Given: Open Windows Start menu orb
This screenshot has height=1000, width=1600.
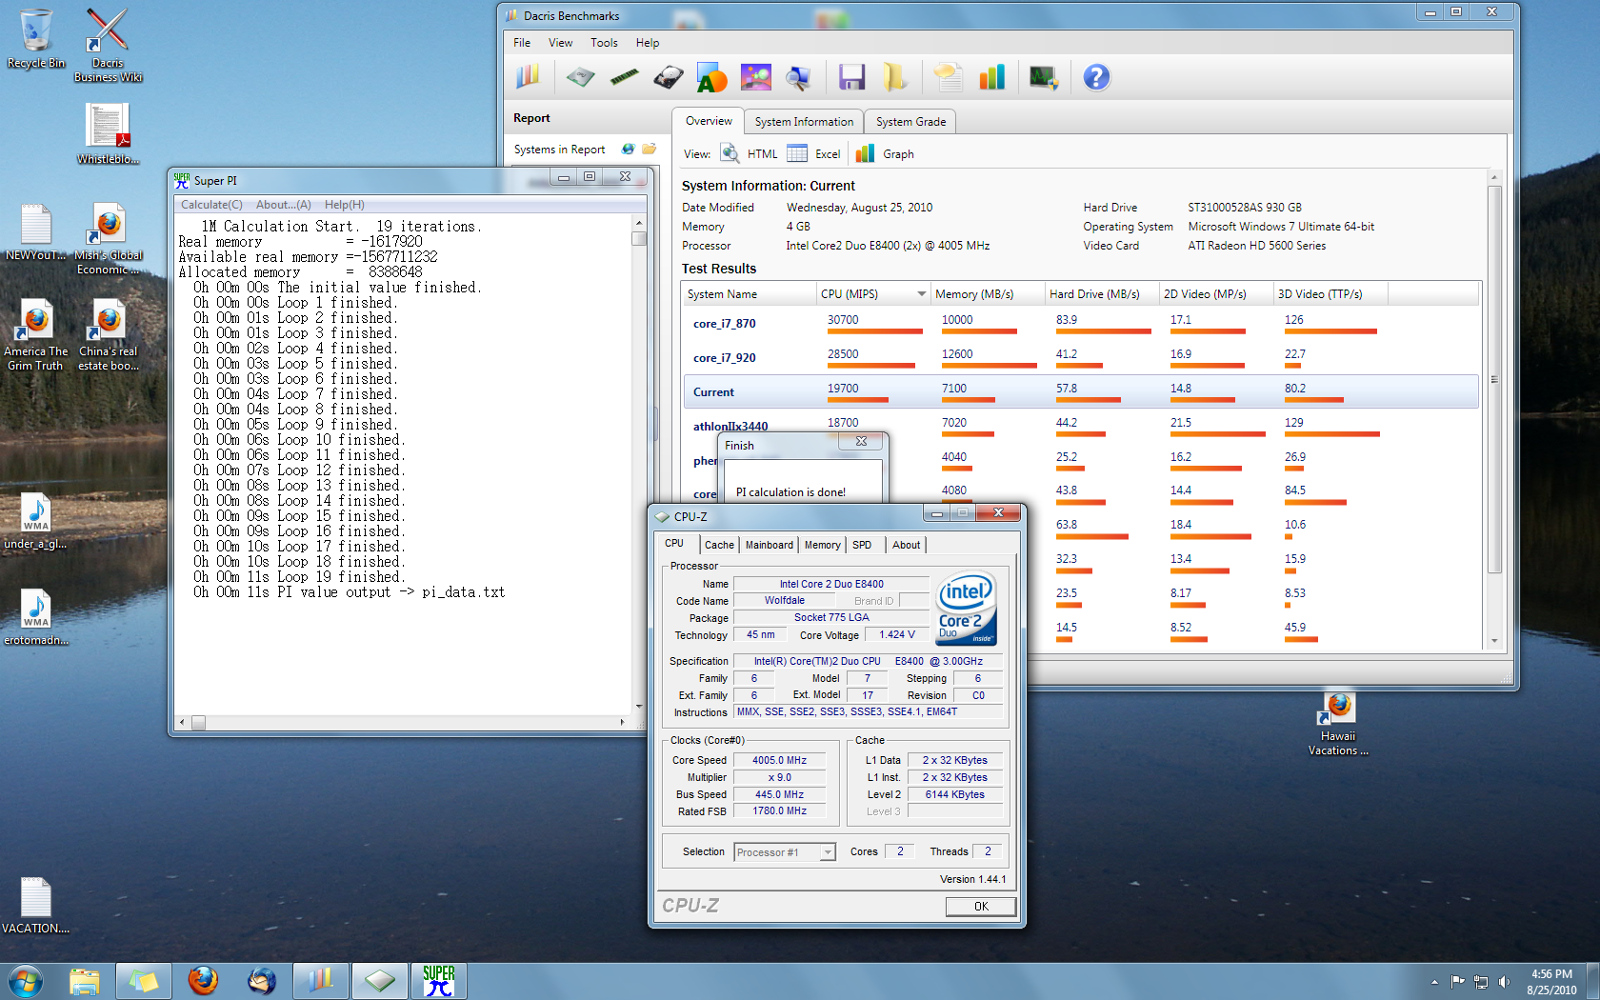Looking at the screenshot, I should pos(25,981).
